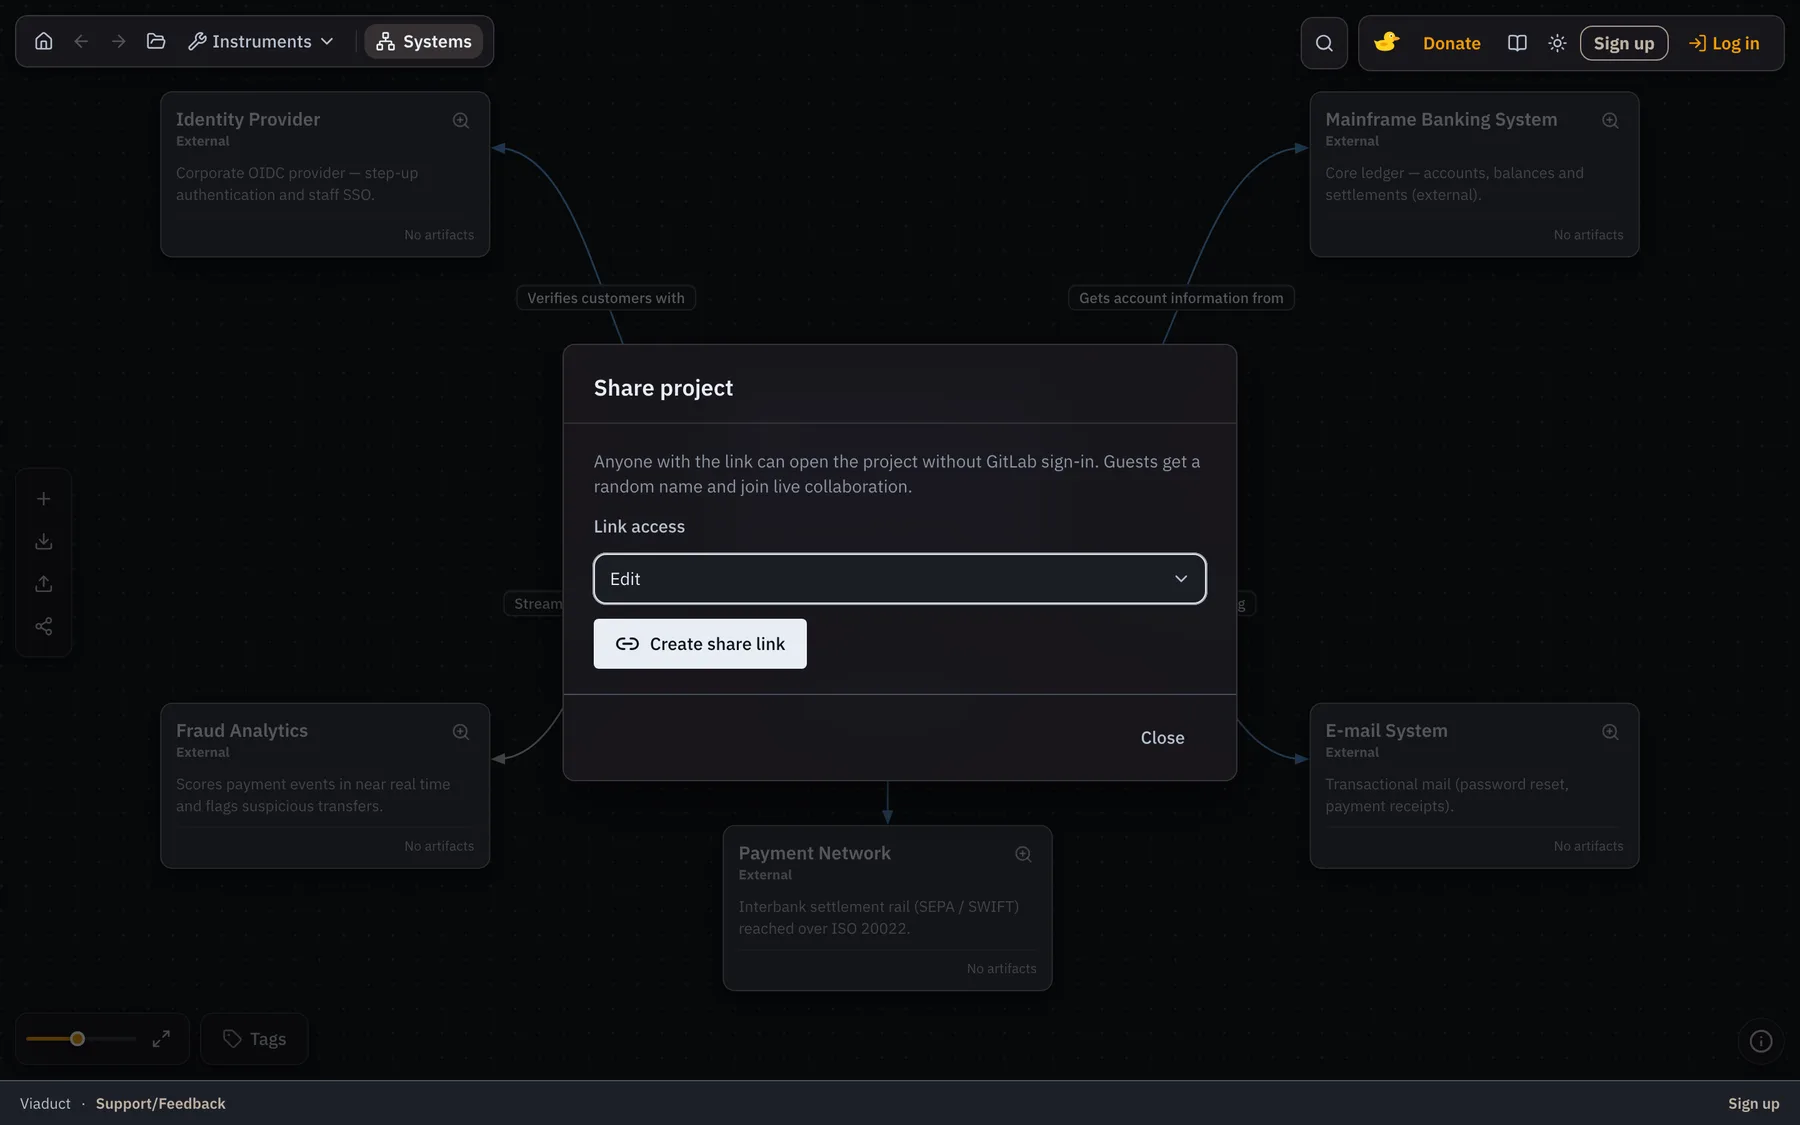Follow the Donate link
1800x1125 pixels.
click(x=1451, y=43)
